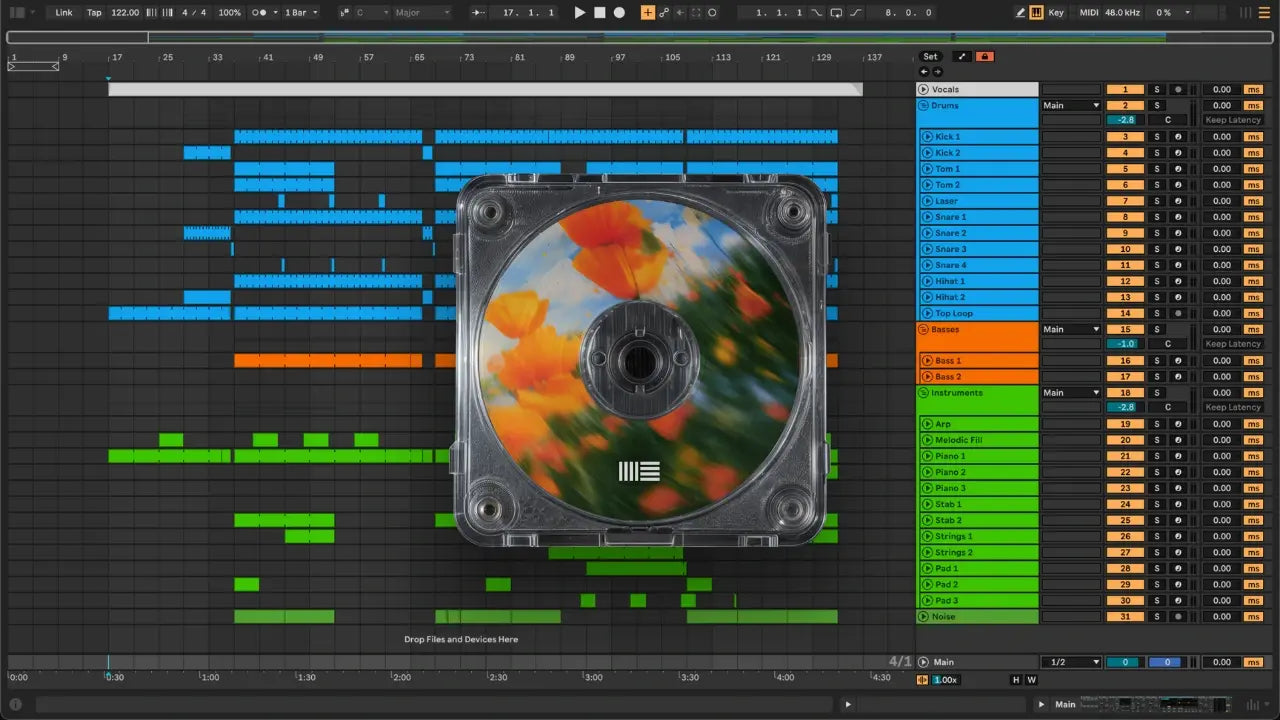Click the Follow playback arrow icon

coord(479,13)
